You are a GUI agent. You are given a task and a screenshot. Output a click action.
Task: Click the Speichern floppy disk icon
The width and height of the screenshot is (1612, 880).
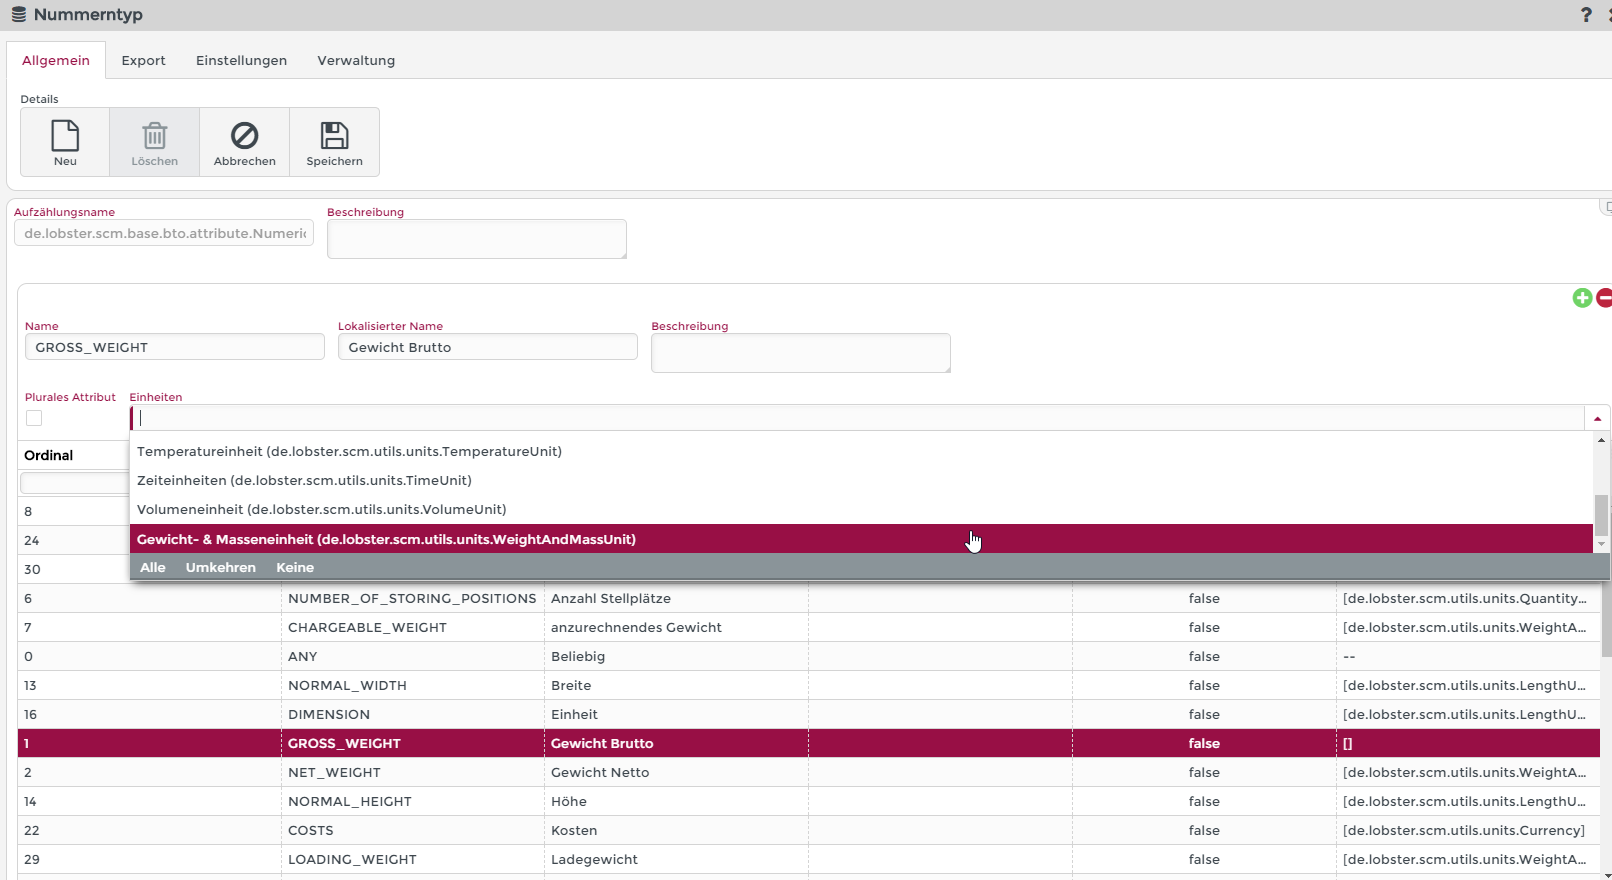[x=335, y=135]
